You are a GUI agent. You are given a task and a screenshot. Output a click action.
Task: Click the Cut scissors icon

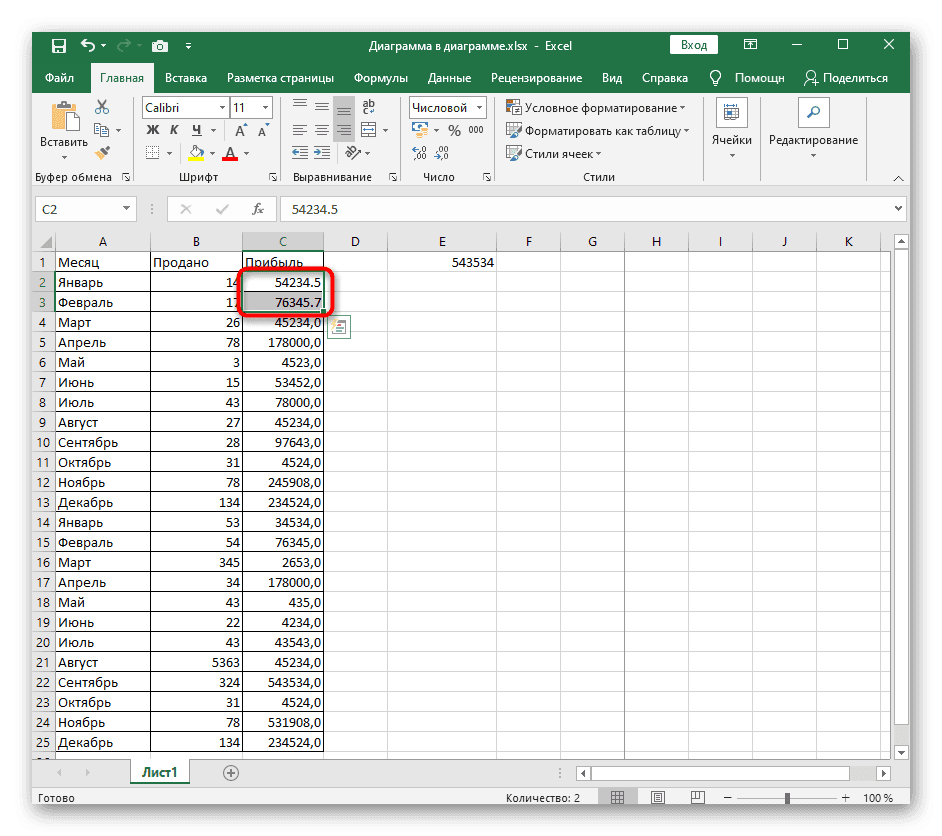pos(102,108)
